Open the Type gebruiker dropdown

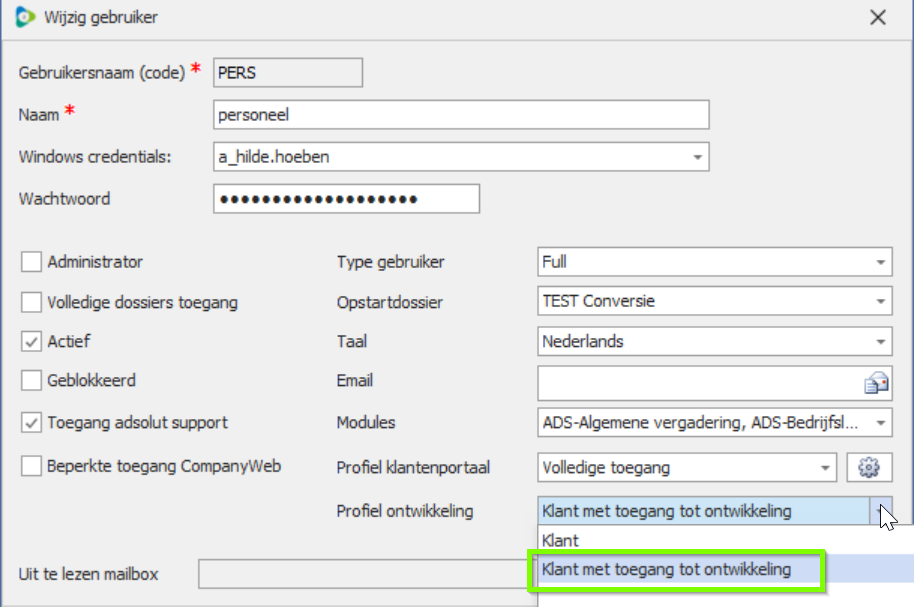click(880, 263)
